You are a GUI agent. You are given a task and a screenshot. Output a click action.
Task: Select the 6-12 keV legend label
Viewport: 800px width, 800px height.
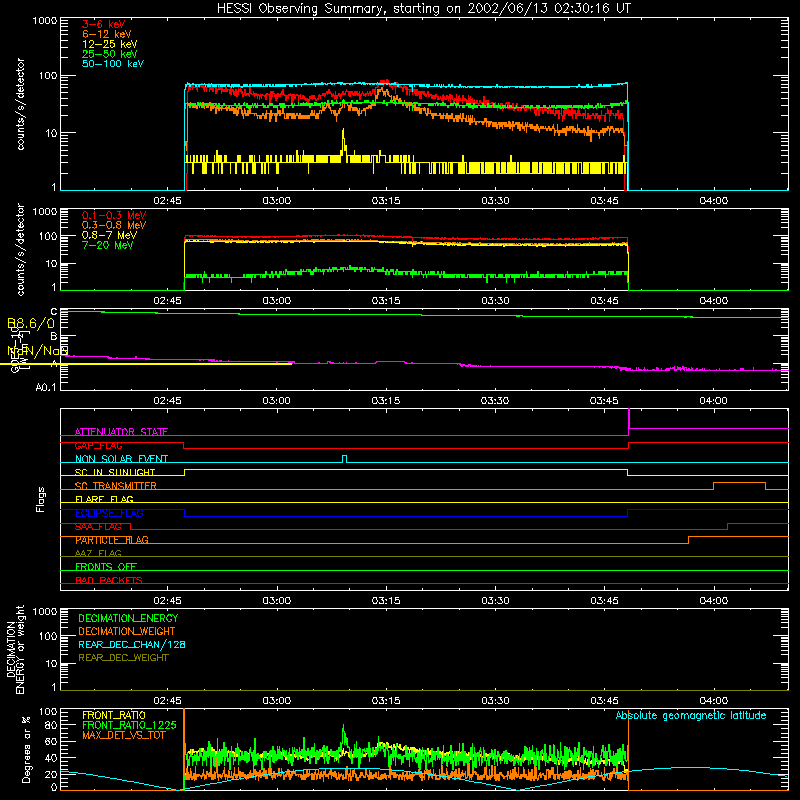[106, 34]
